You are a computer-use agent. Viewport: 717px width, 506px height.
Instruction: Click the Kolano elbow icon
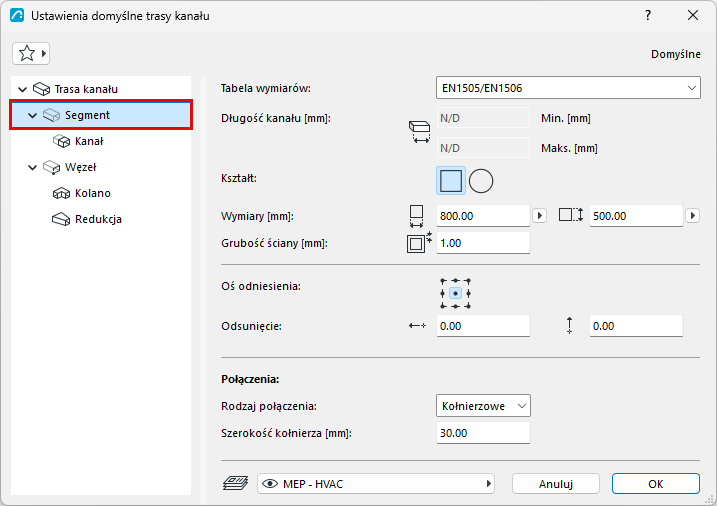tap(61, 193)
